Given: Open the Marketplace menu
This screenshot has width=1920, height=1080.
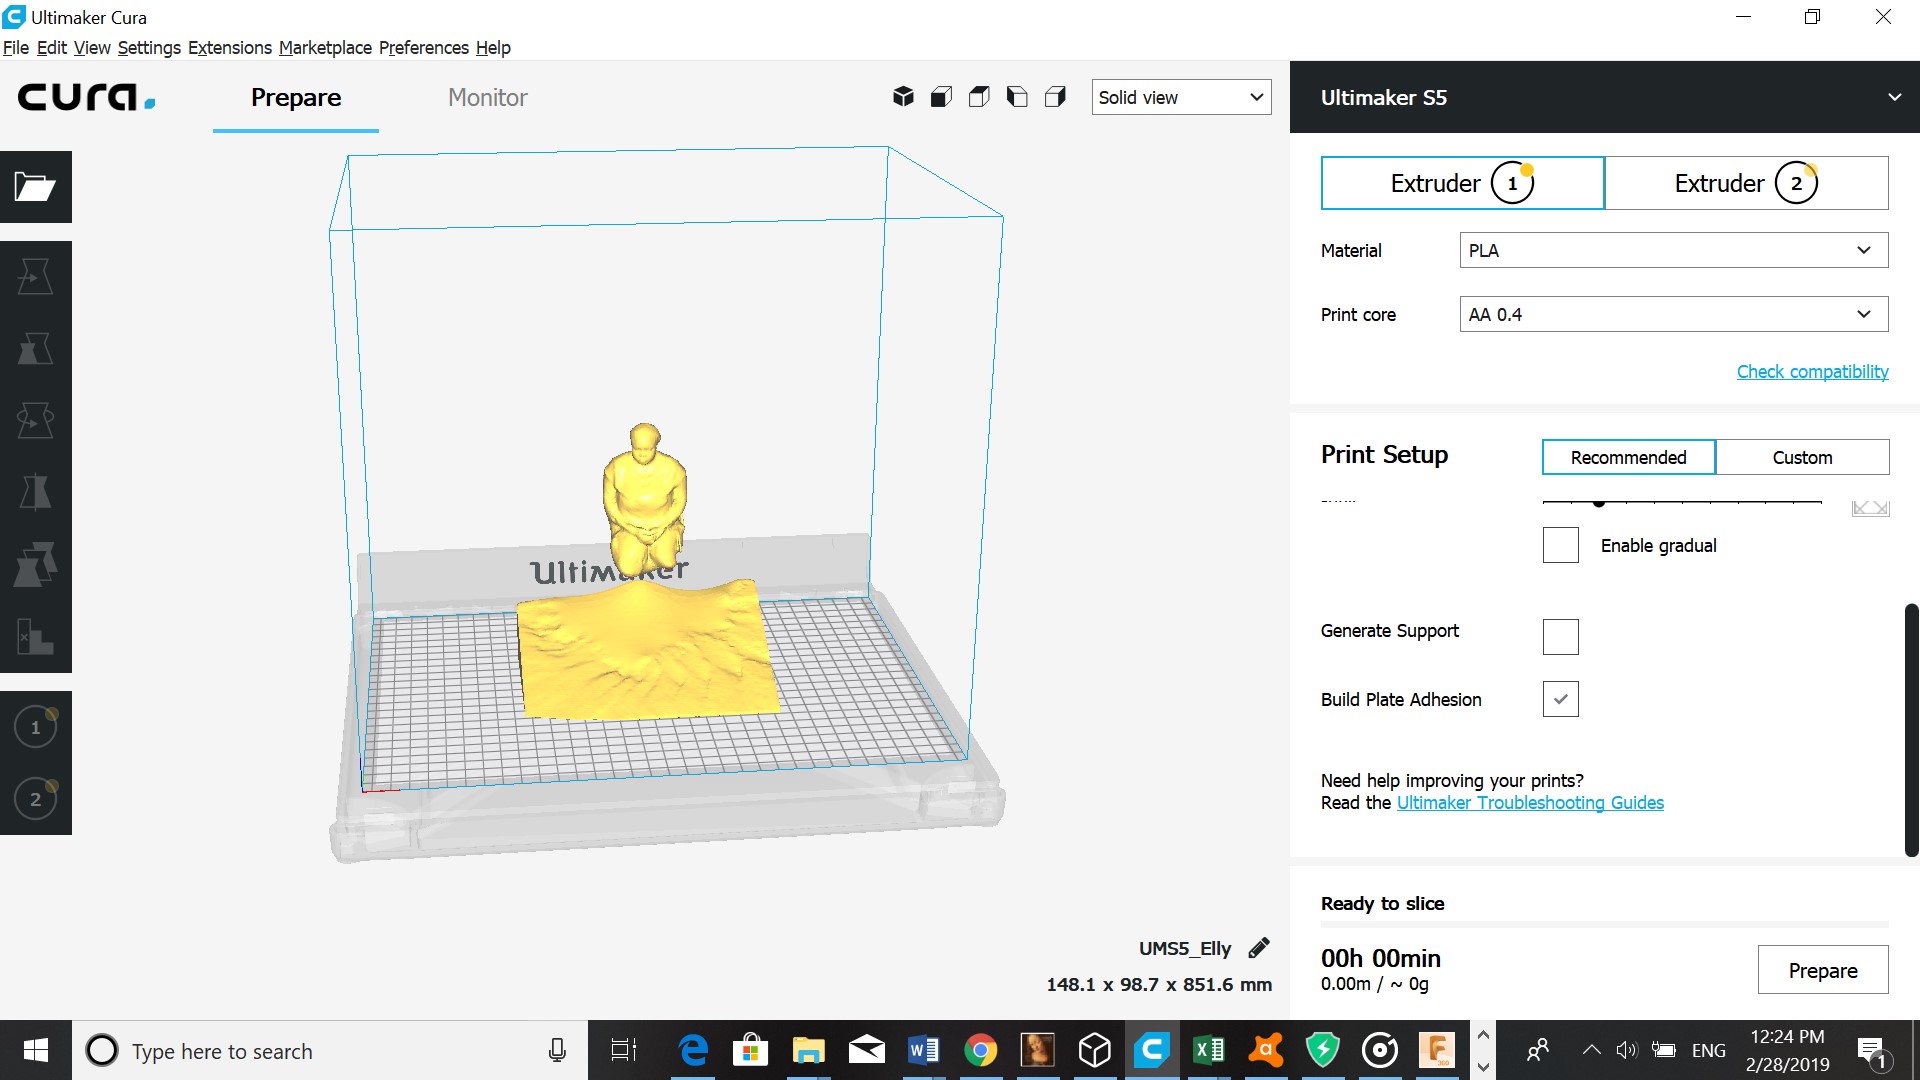Looking at the screenshot, I should [325, 48].
